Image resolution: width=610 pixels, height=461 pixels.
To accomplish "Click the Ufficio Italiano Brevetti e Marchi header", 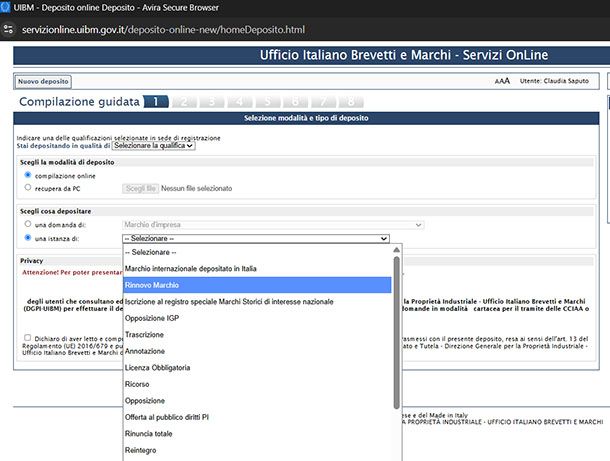I will (x=404, y=55).
